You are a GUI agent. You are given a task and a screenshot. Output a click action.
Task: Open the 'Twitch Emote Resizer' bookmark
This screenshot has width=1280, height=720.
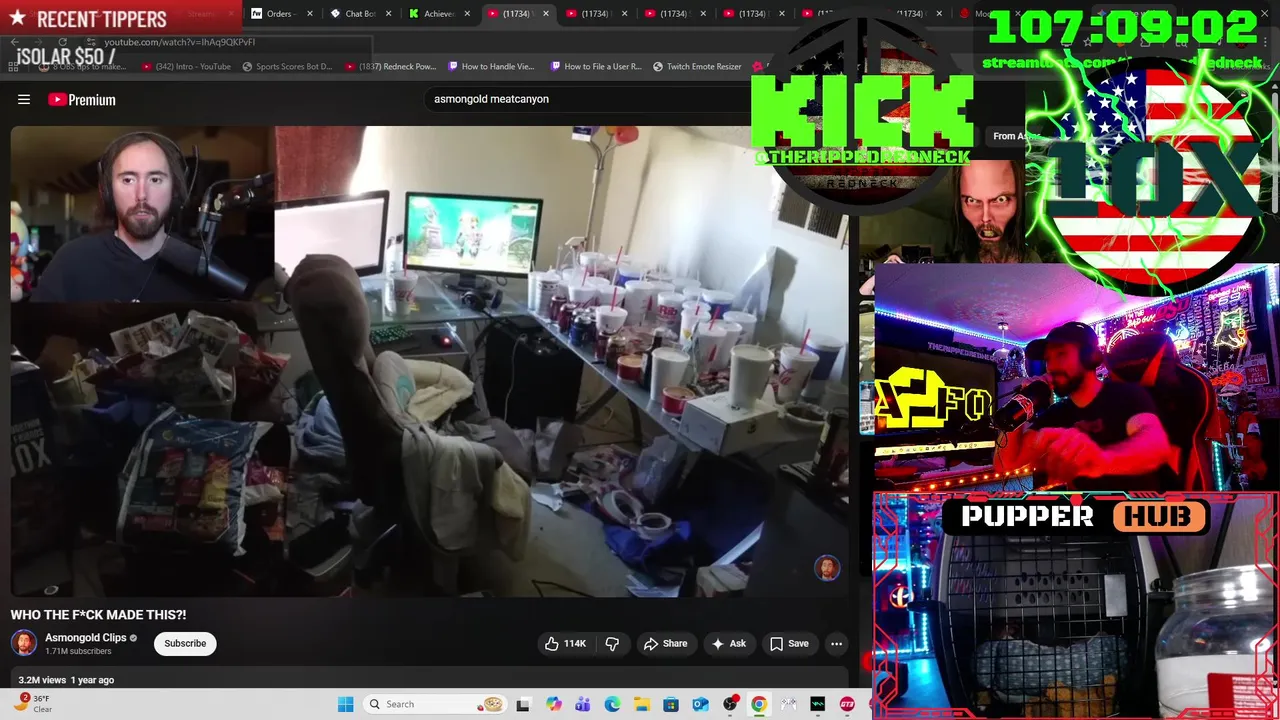point(697,66)
